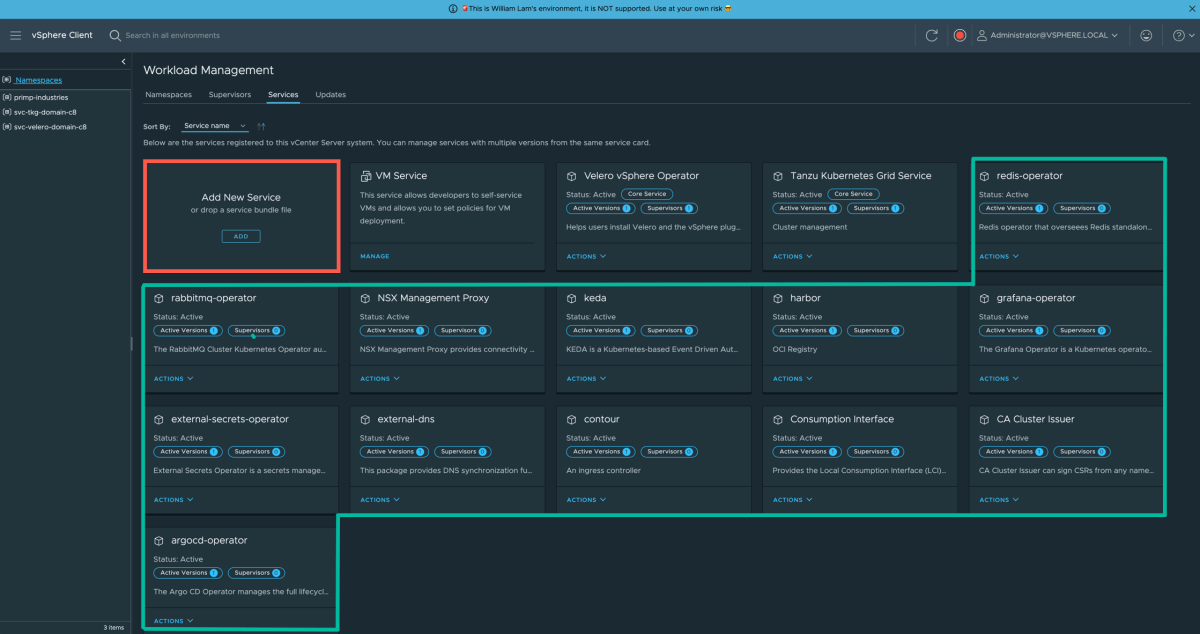Open the hamburger navigation menu
The width and height of the screenshot is (1200, 634).
pyautogui.click(x=15, y=35)
